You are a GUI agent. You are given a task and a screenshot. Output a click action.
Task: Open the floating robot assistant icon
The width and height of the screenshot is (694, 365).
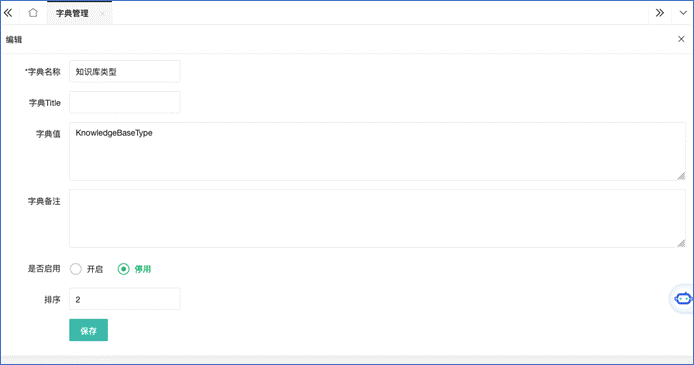tap(682, 299)
